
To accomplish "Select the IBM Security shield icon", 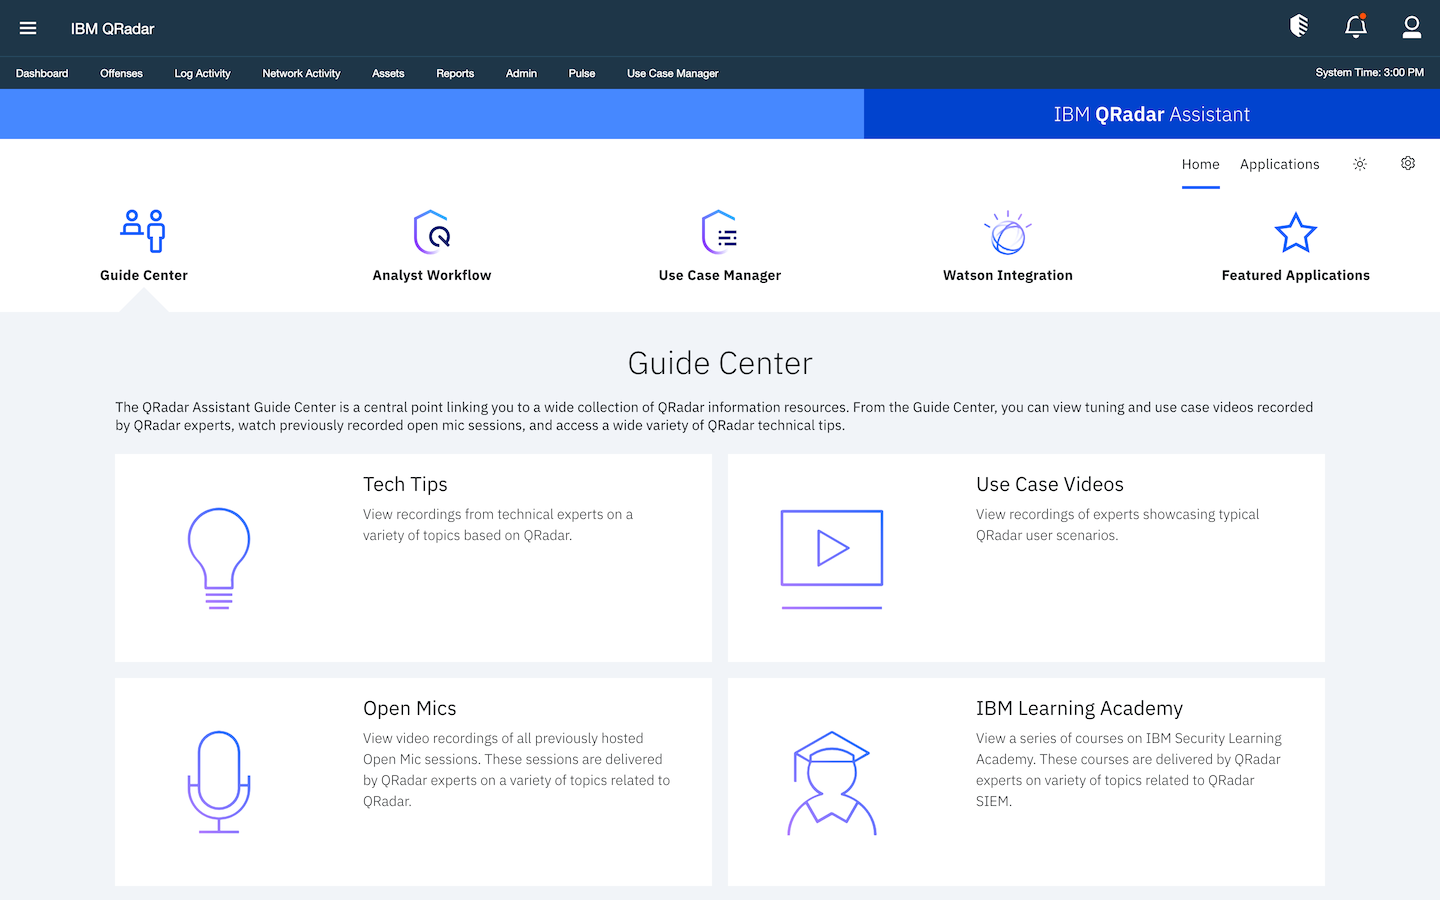I will [x=1299, y=27].
